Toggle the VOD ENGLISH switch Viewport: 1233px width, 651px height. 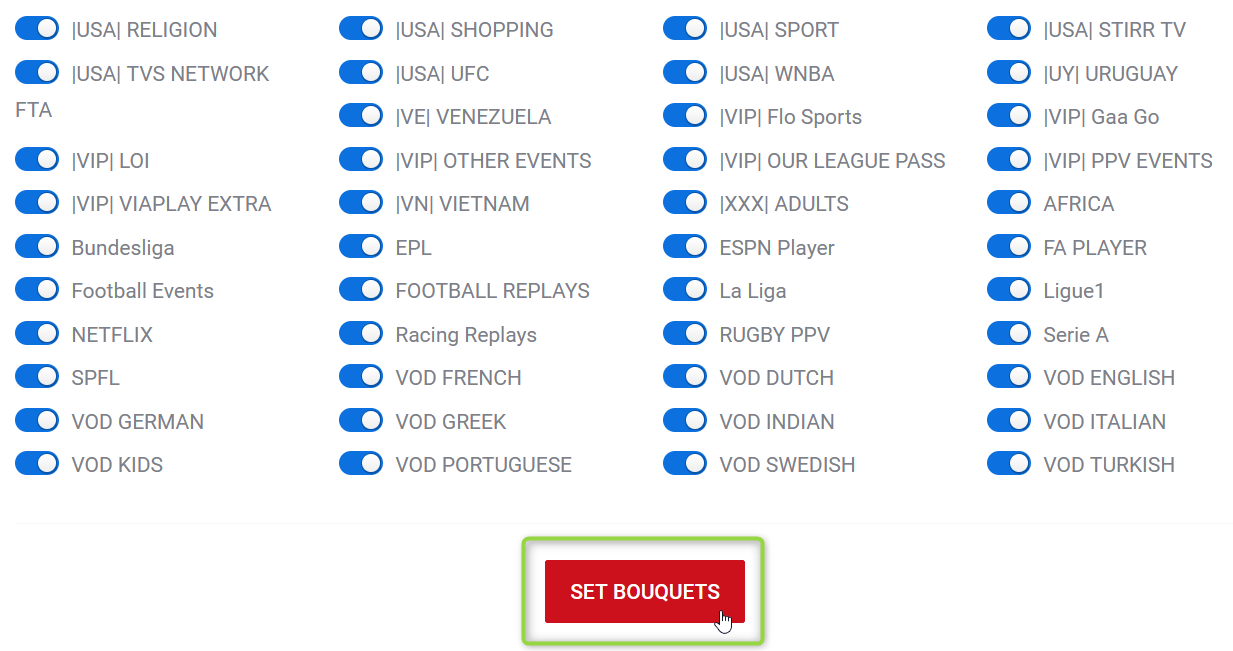click(1009, 377)
